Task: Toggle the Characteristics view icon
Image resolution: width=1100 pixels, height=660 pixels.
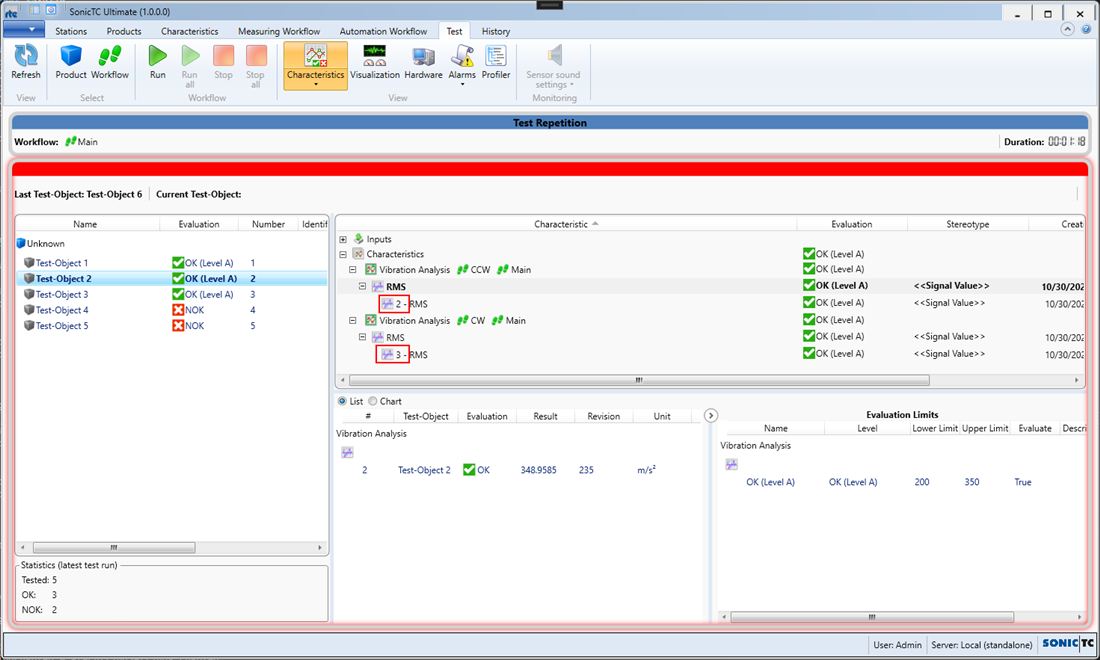Action: (316, 56)
